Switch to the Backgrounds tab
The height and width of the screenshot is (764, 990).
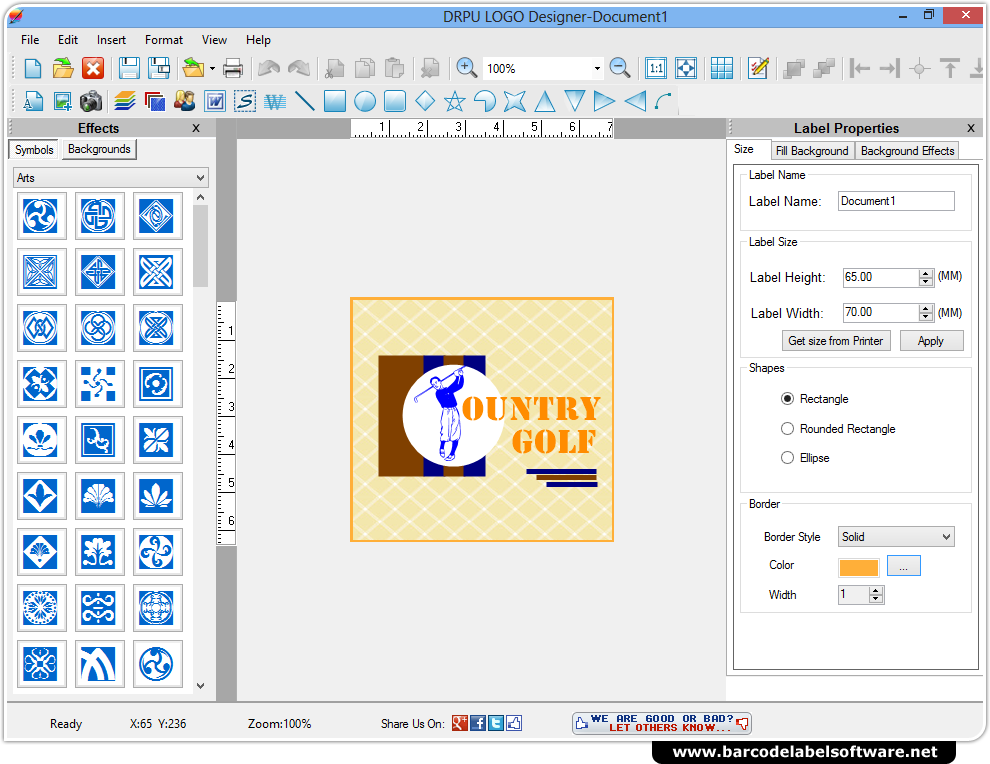tap(98, 149)
